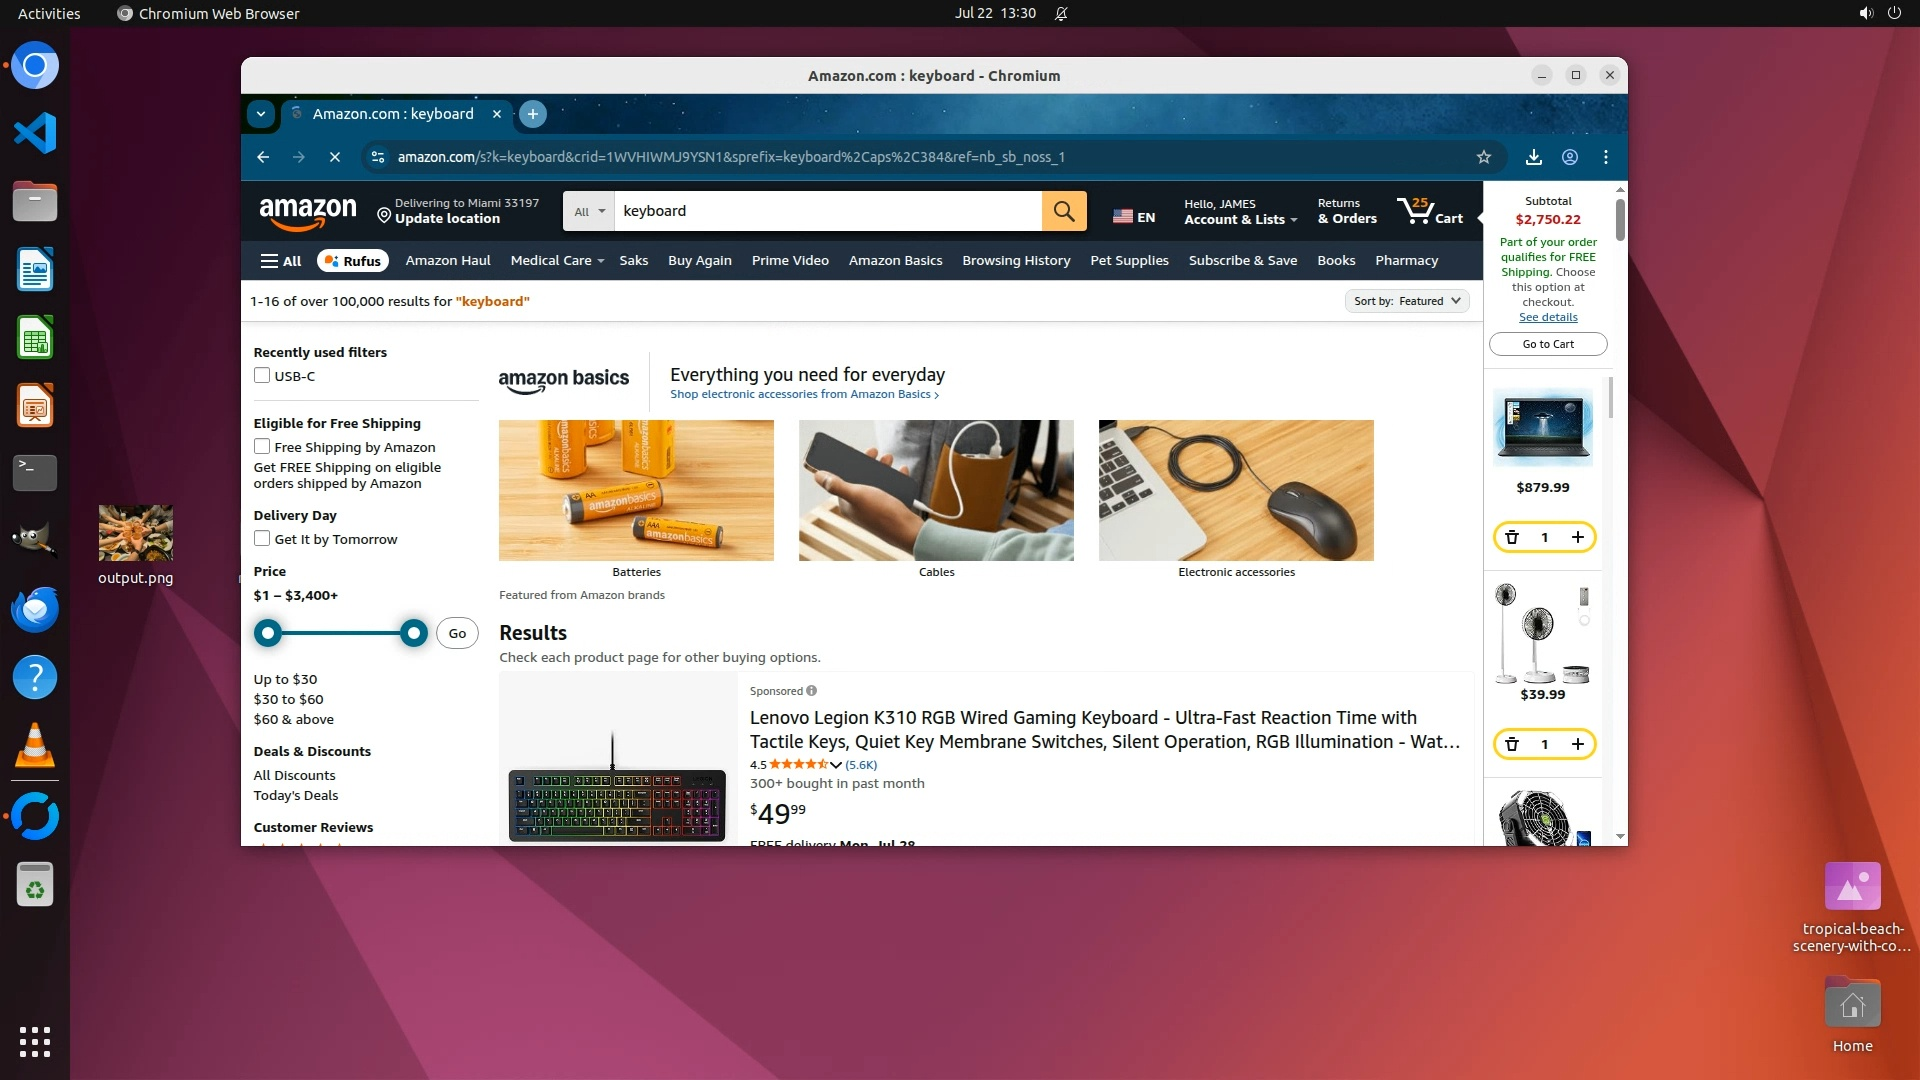Click right handle of price slider
1920x1080 pixels.
[413, 633]
